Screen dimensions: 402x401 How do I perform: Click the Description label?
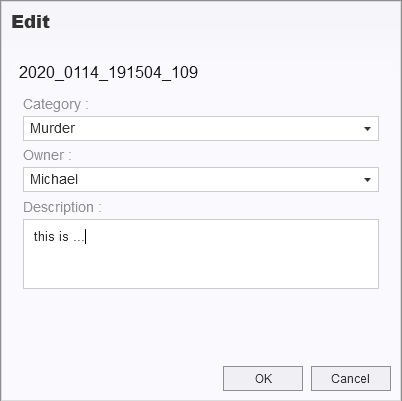(x=62, y=207)
